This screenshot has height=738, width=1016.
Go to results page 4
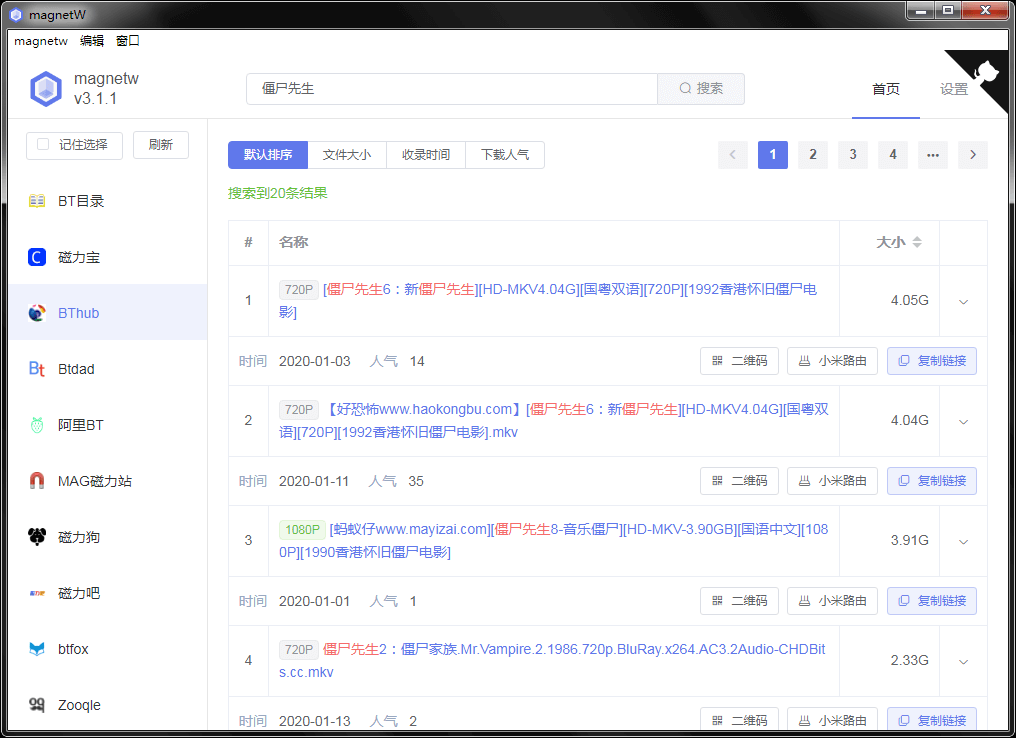893,155
